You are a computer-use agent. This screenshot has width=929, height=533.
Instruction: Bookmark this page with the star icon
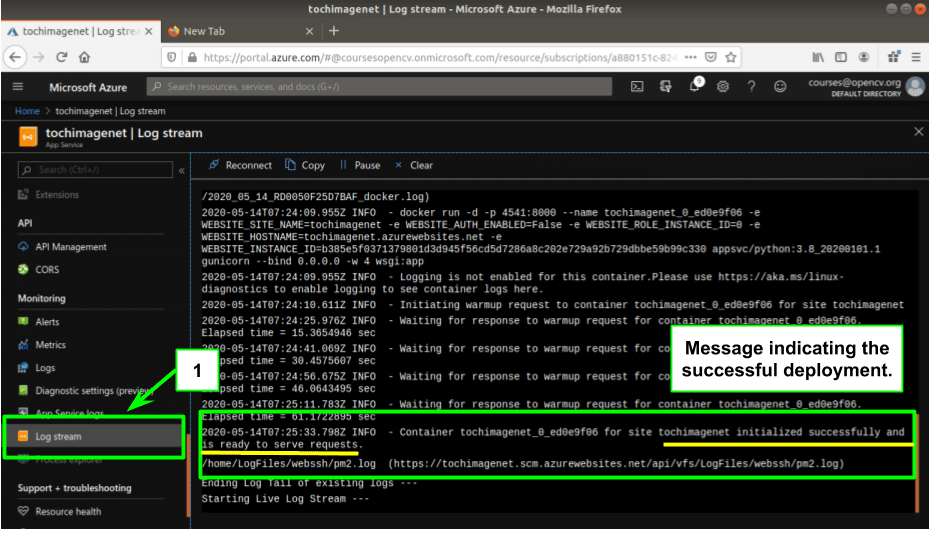tap(731, 57)
